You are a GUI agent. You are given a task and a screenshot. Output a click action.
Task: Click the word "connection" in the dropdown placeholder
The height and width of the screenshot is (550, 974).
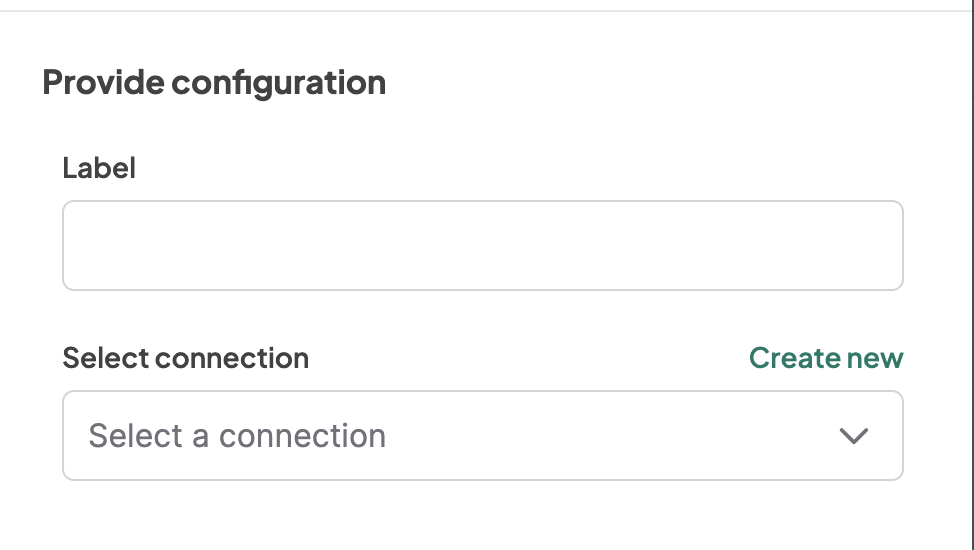[302, 436]
